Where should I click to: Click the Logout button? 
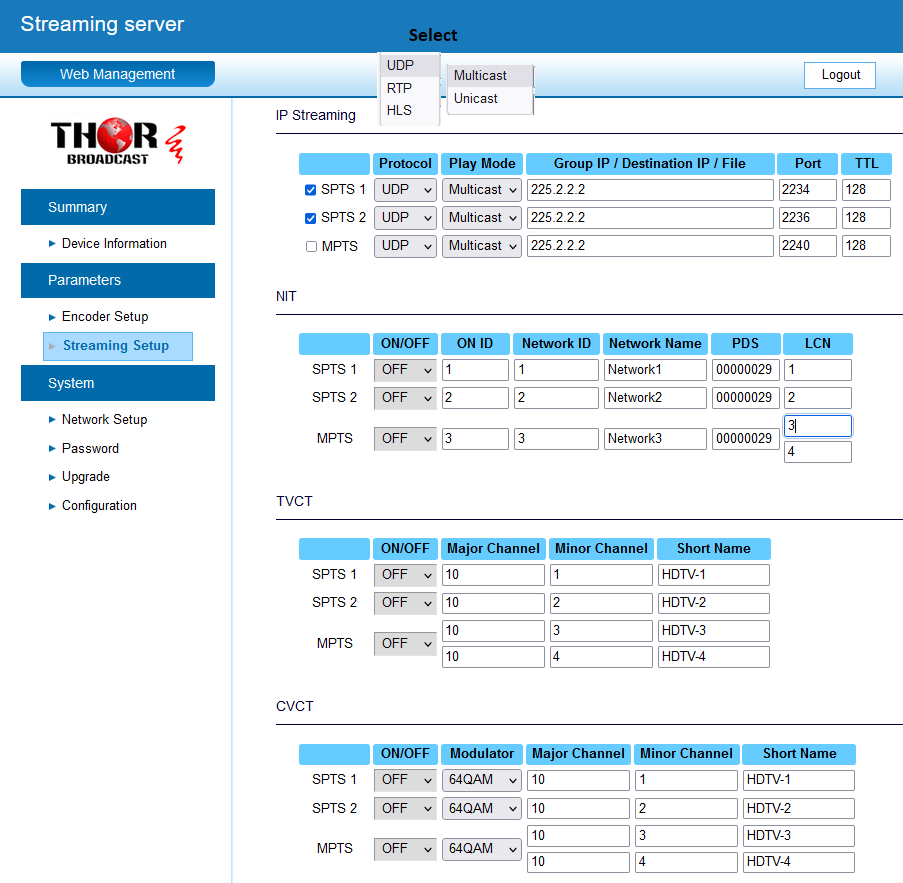[x=839, y=75]
